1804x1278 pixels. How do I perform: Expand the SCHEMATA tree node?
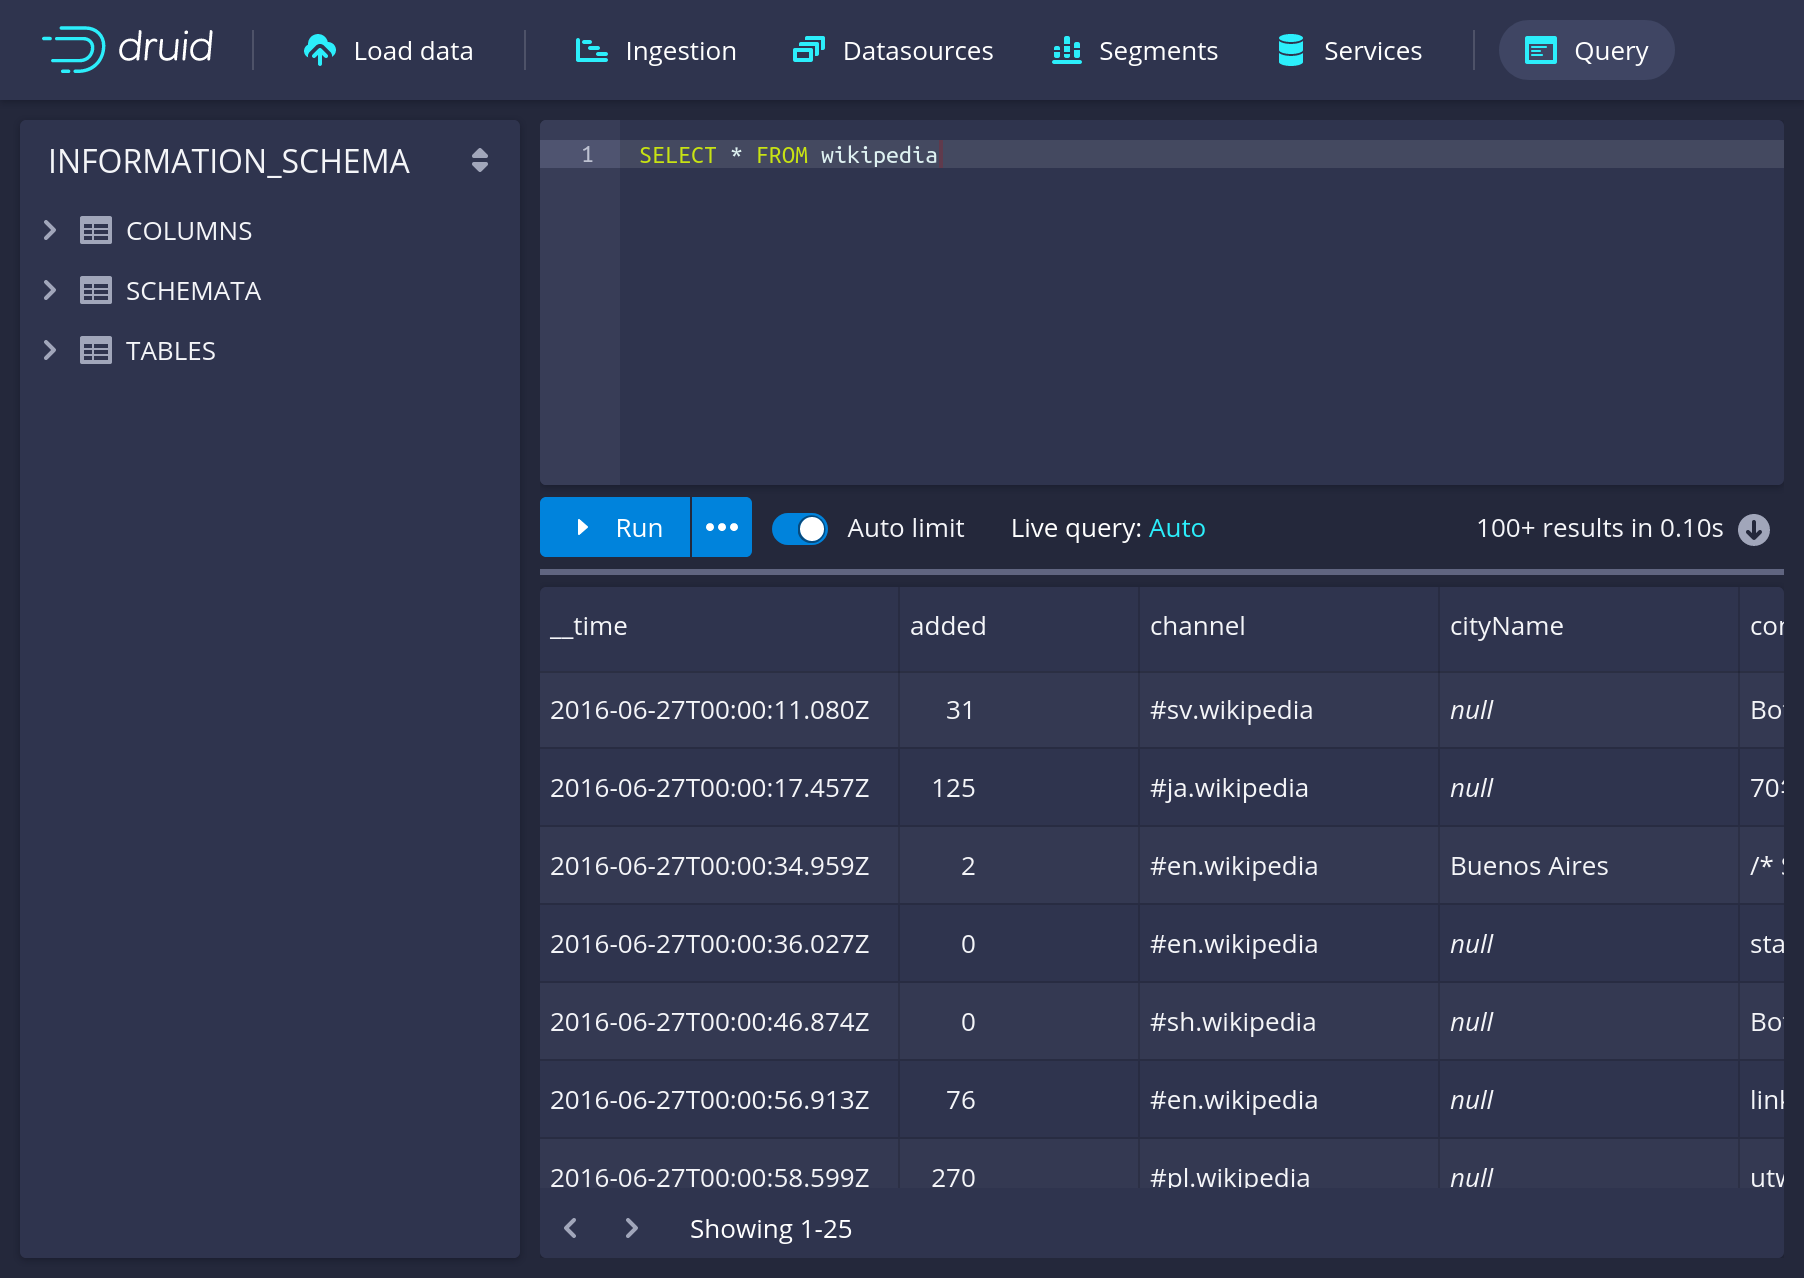50,291
